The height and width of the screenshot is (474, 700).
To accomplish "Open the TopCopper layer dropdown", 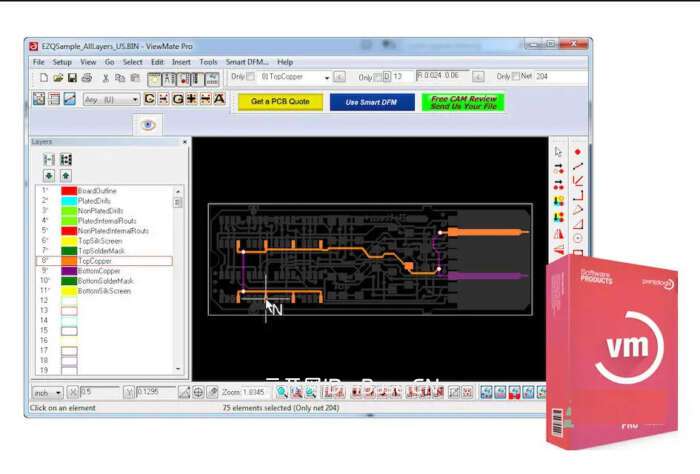I will (326, 77).
